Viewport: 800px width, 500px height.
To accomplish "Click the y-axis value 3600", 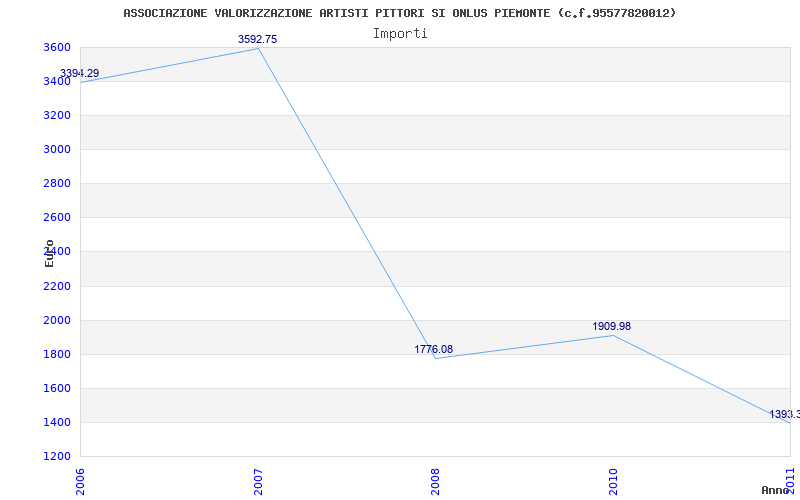I will 56,47.
